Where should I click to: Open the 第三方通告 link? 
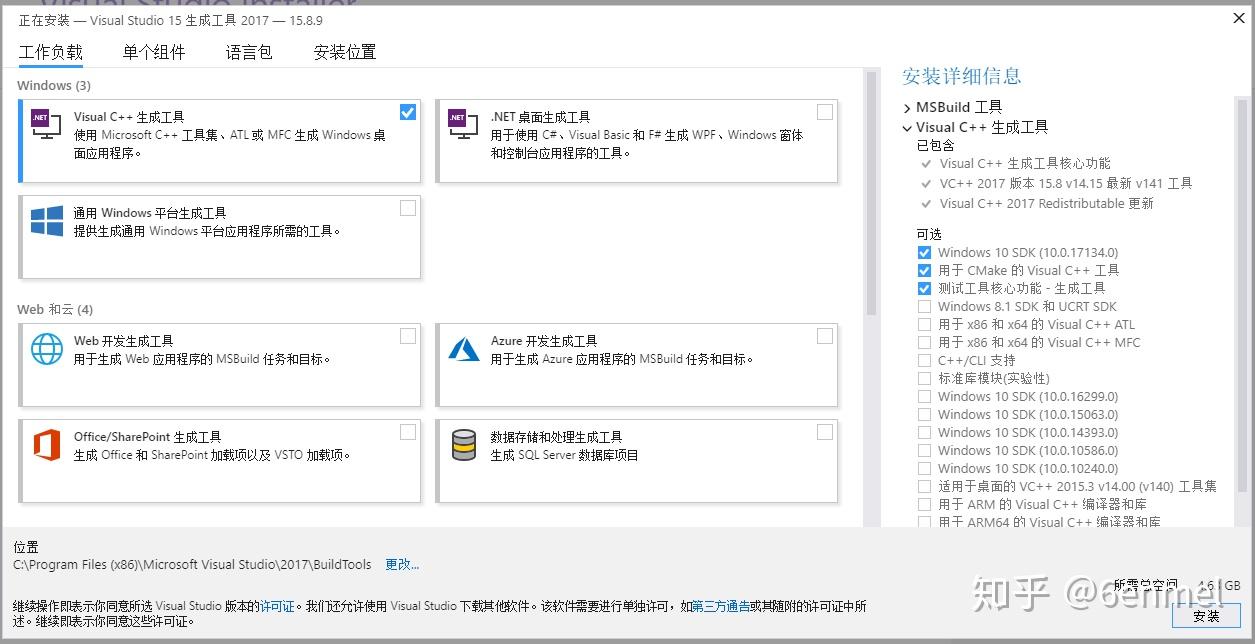tap(721, 606)
